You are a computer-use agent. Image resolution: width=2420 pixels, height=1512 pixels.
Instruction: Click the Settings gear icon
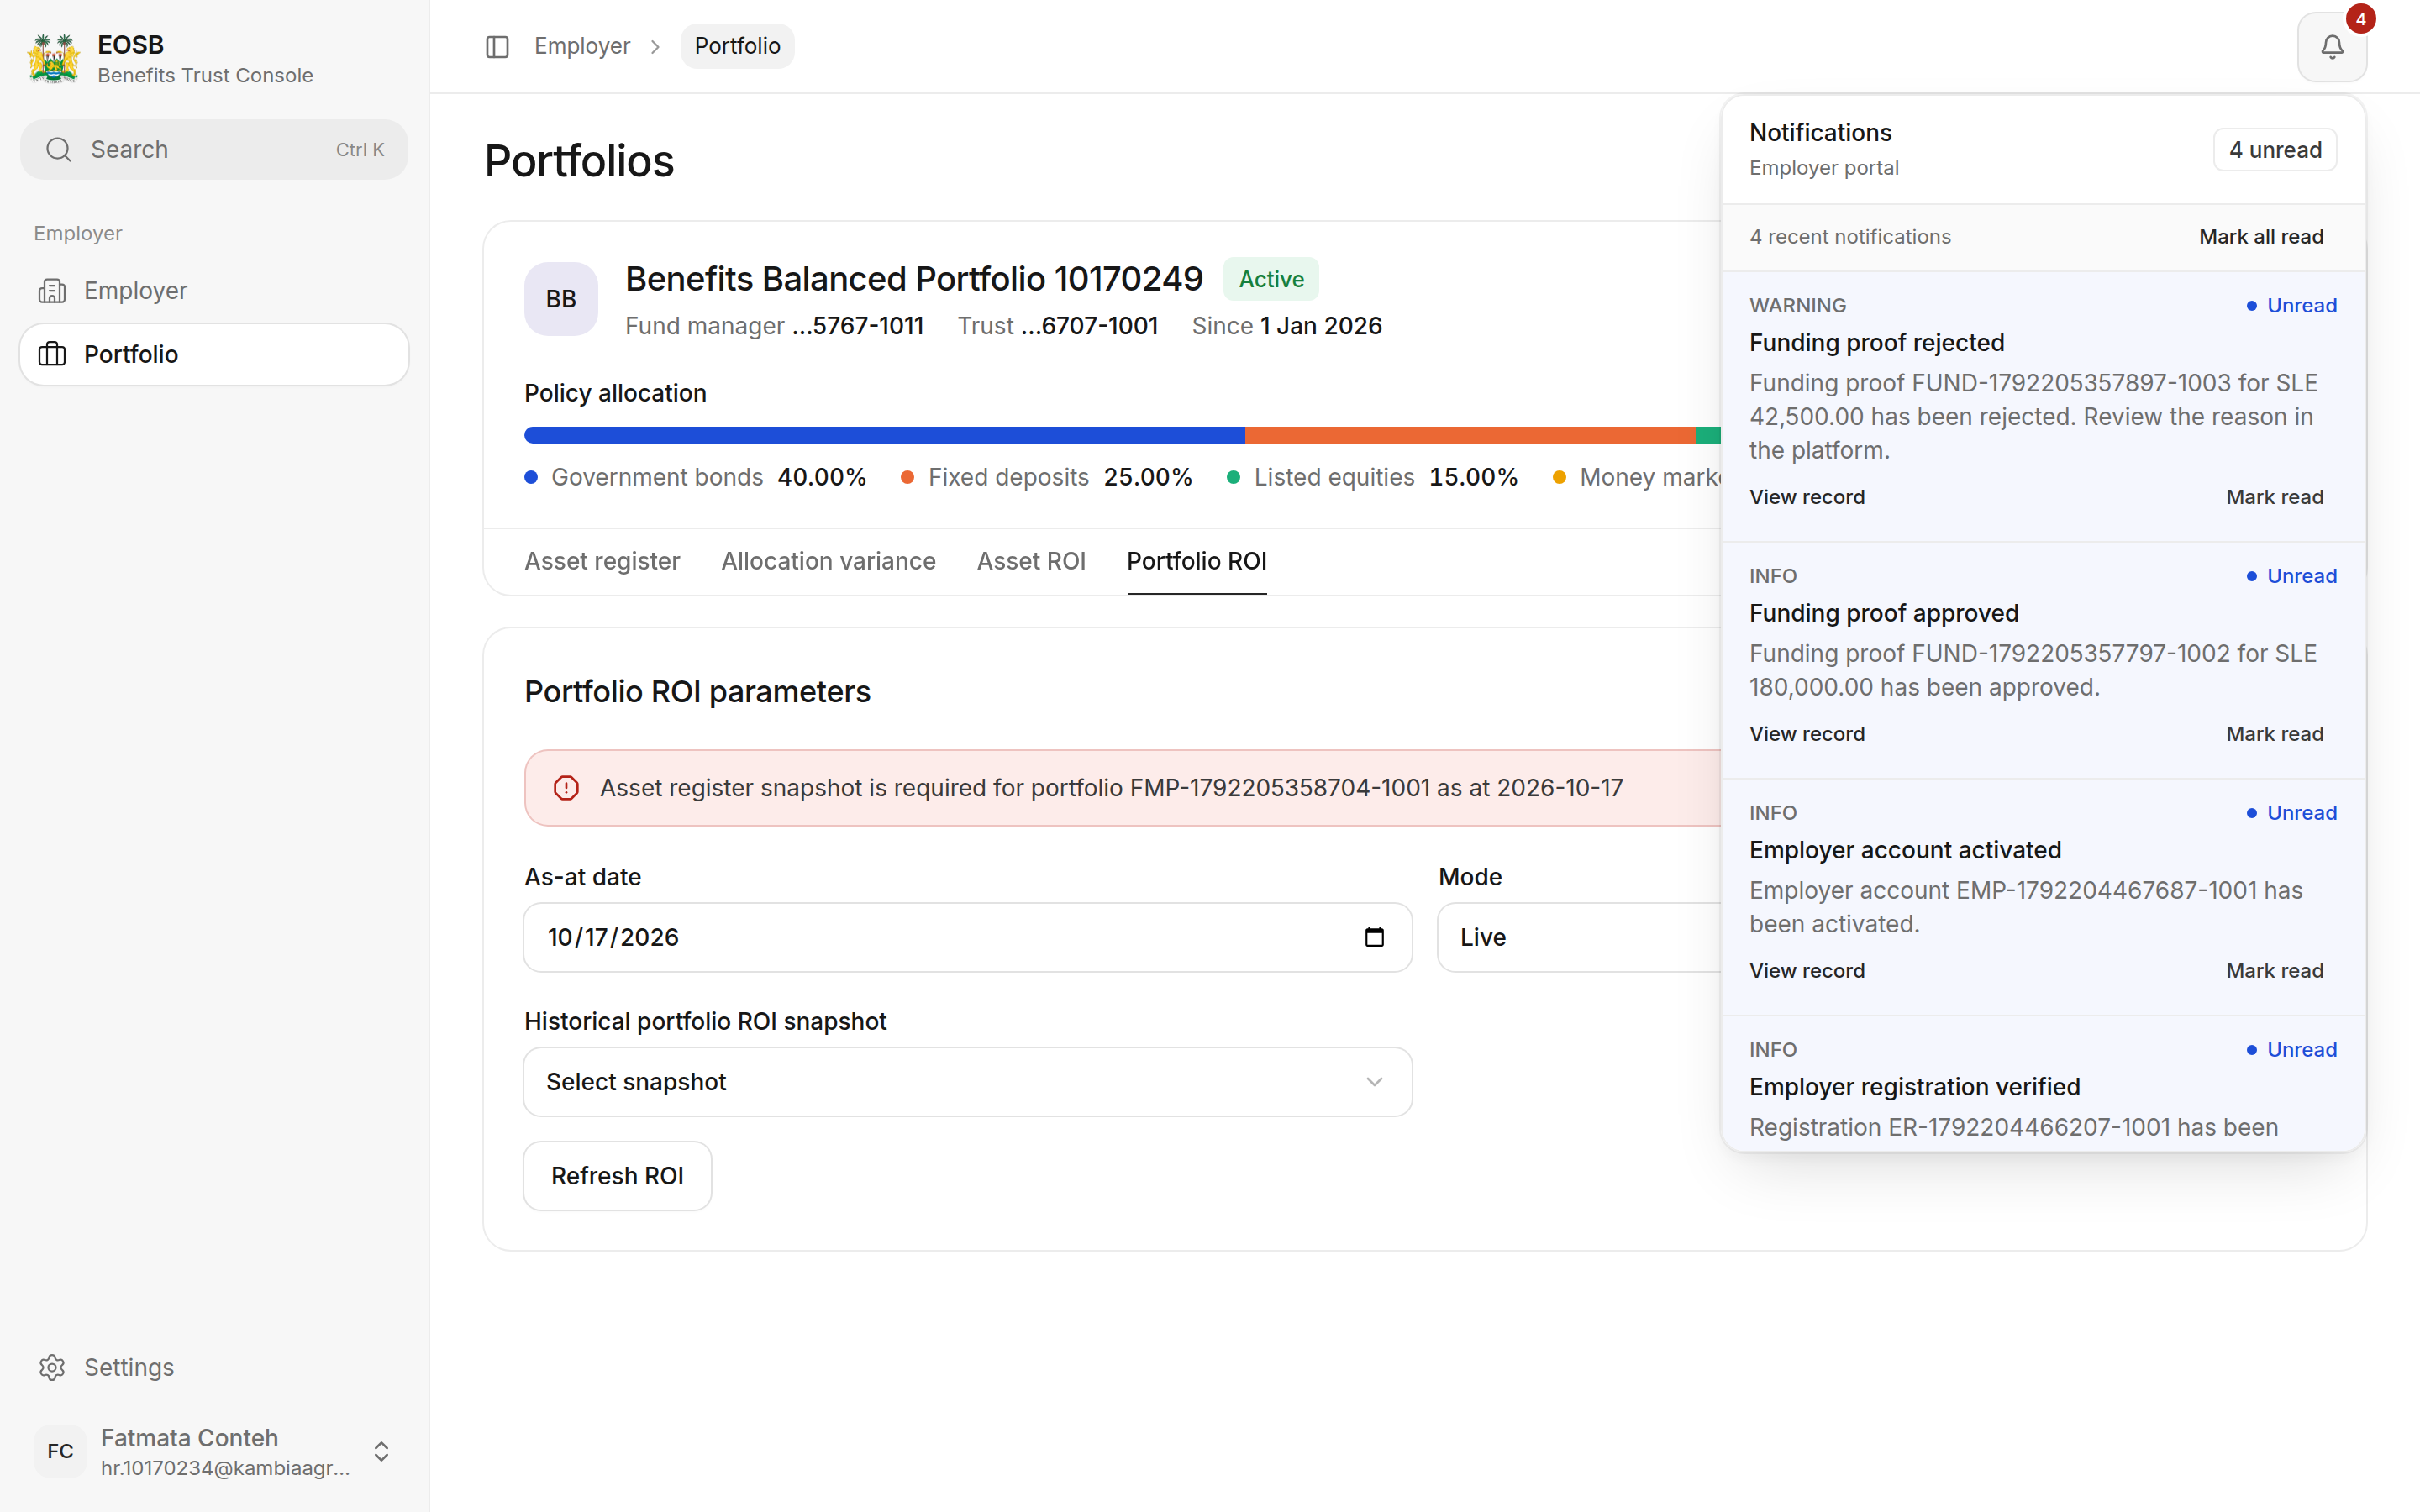tap(52, 1367)
